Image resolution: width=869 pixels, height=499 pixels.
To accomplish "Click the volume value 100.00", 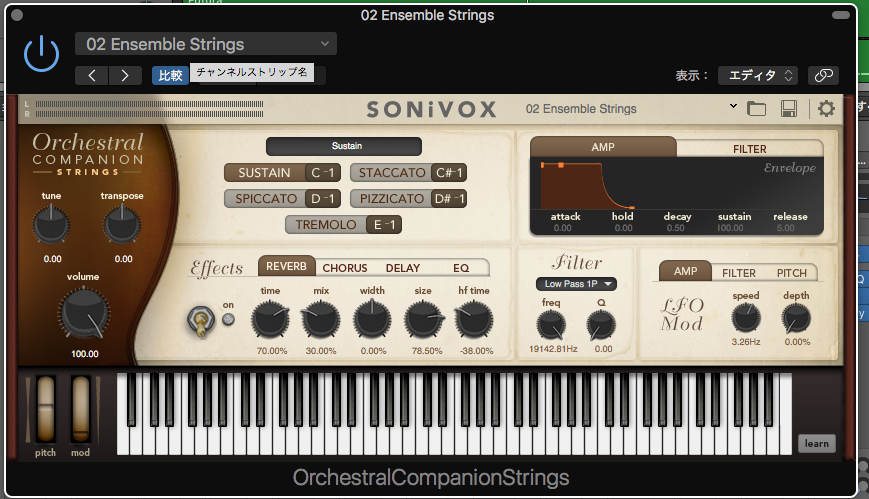I will click(85, 354).
